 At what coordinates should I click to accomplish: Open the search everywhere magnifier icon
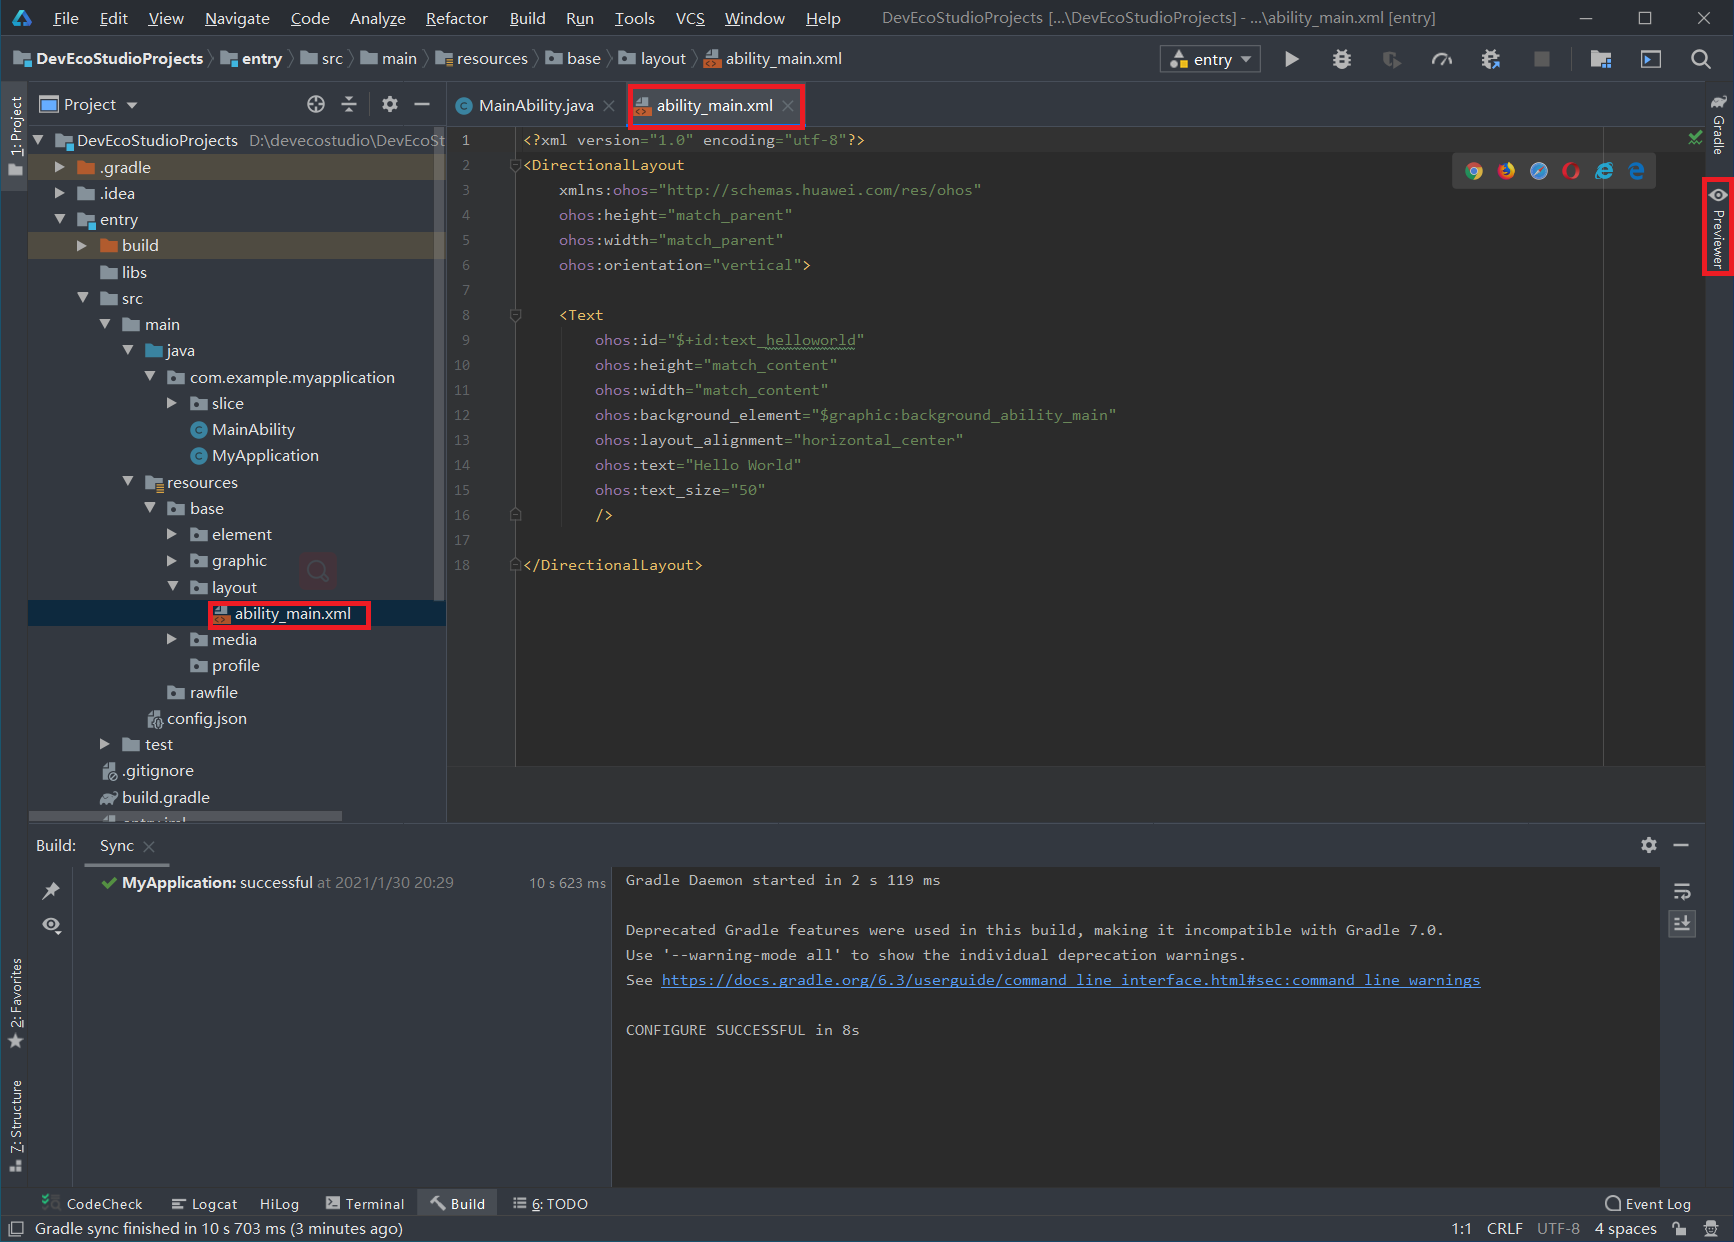pyautogui.click(x=1700, y=59)
